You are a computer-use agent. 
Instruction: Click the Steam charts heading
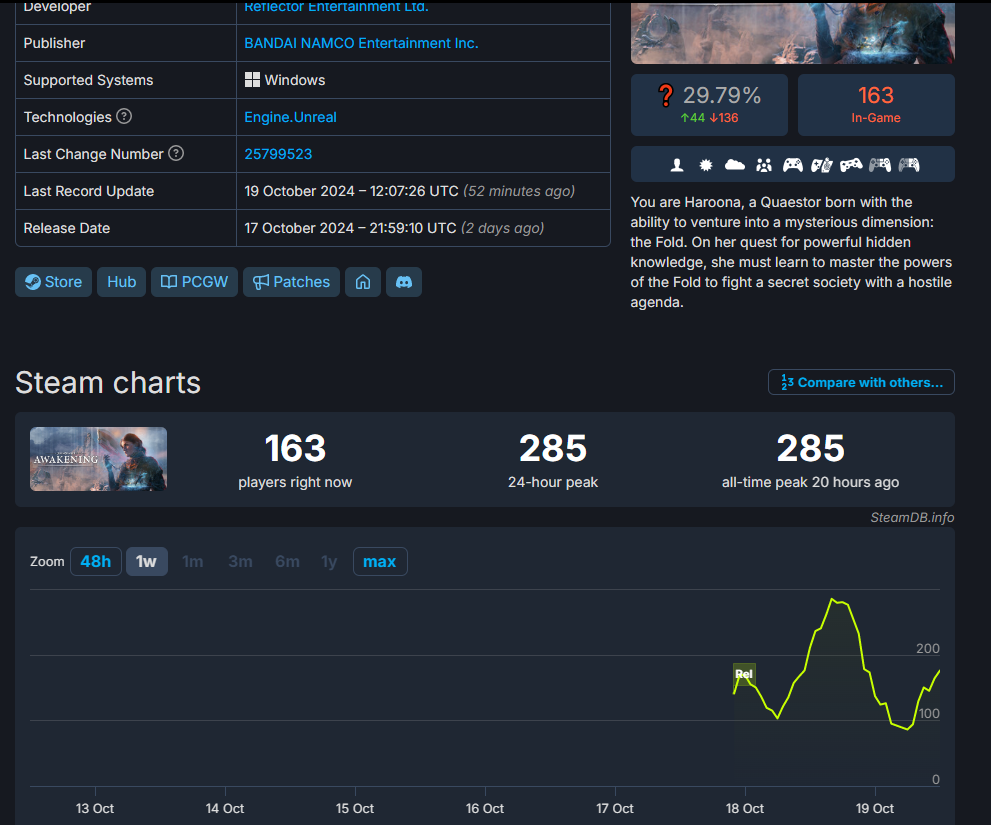108,382
